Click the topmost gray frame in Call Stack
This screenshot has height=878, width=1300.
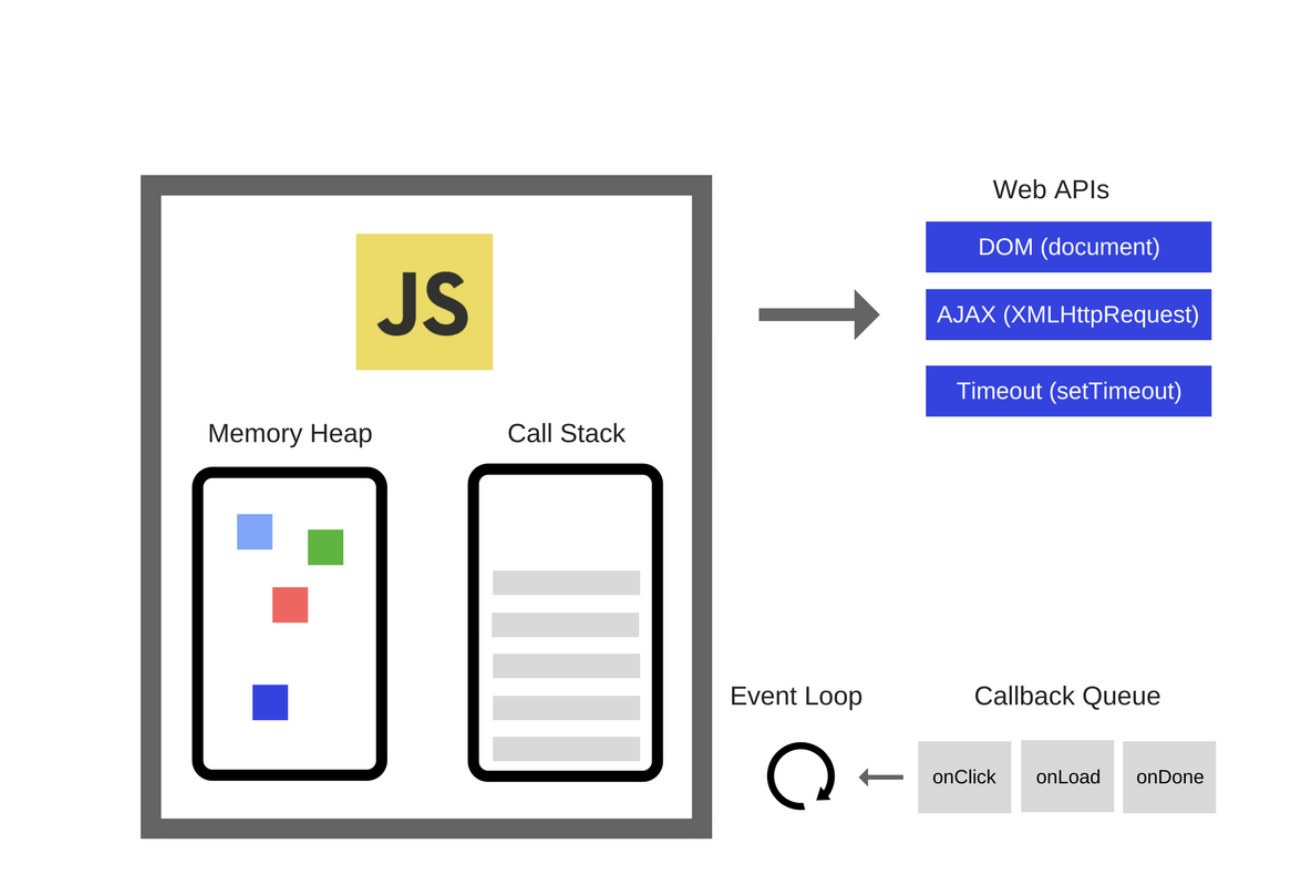click(566, 583)
